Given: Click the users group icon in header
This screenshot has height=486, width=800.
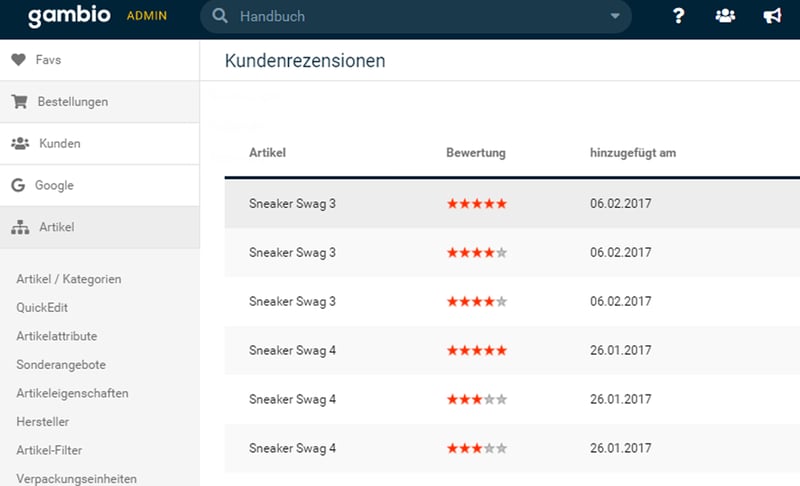Looking at the screenshot, I should (x=725, y=16).
